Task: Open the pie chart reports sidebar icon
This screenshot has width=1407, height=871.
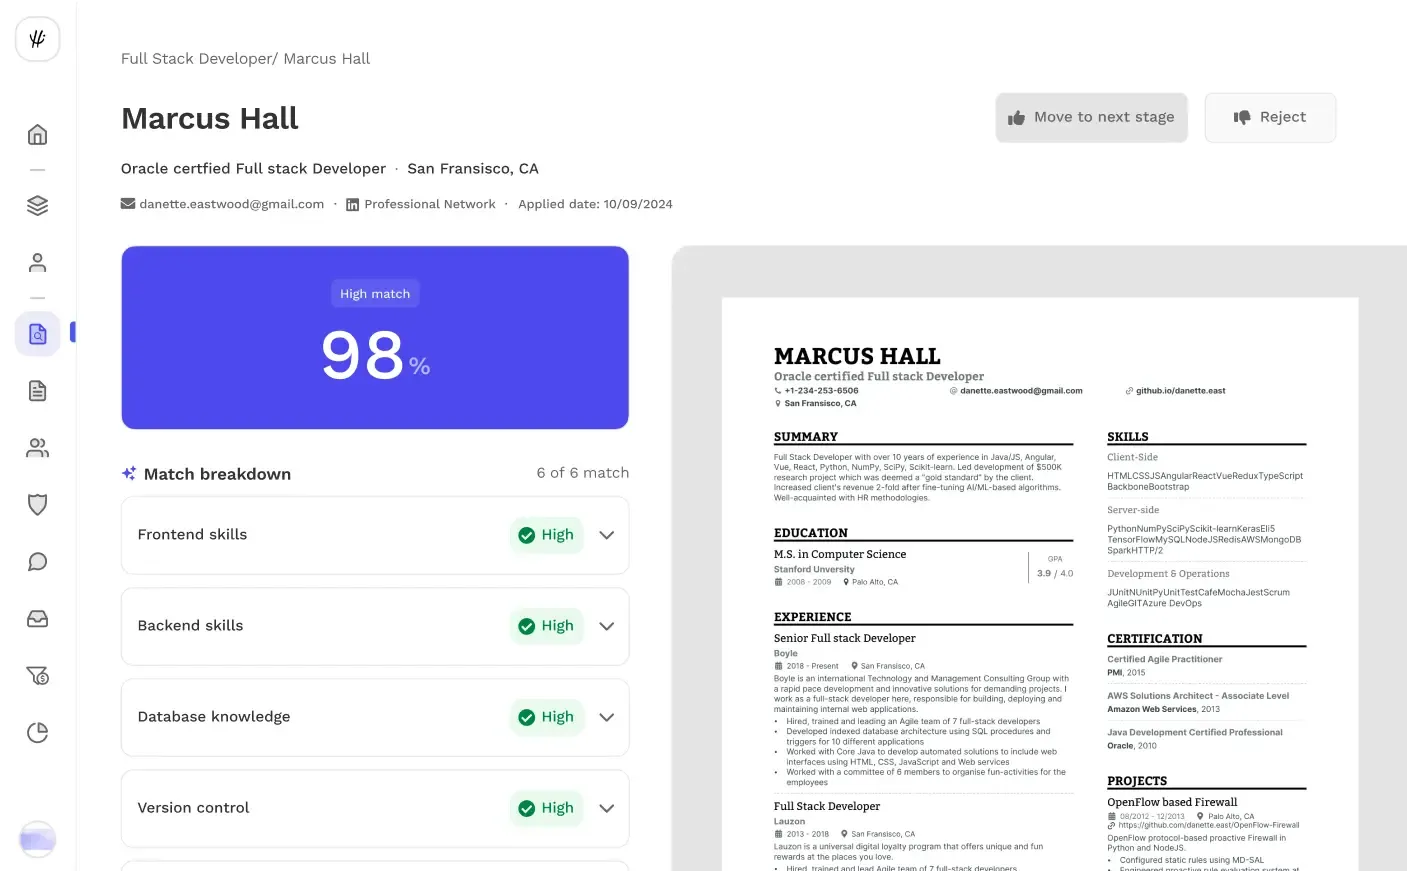Action: [x=38, y=733]
